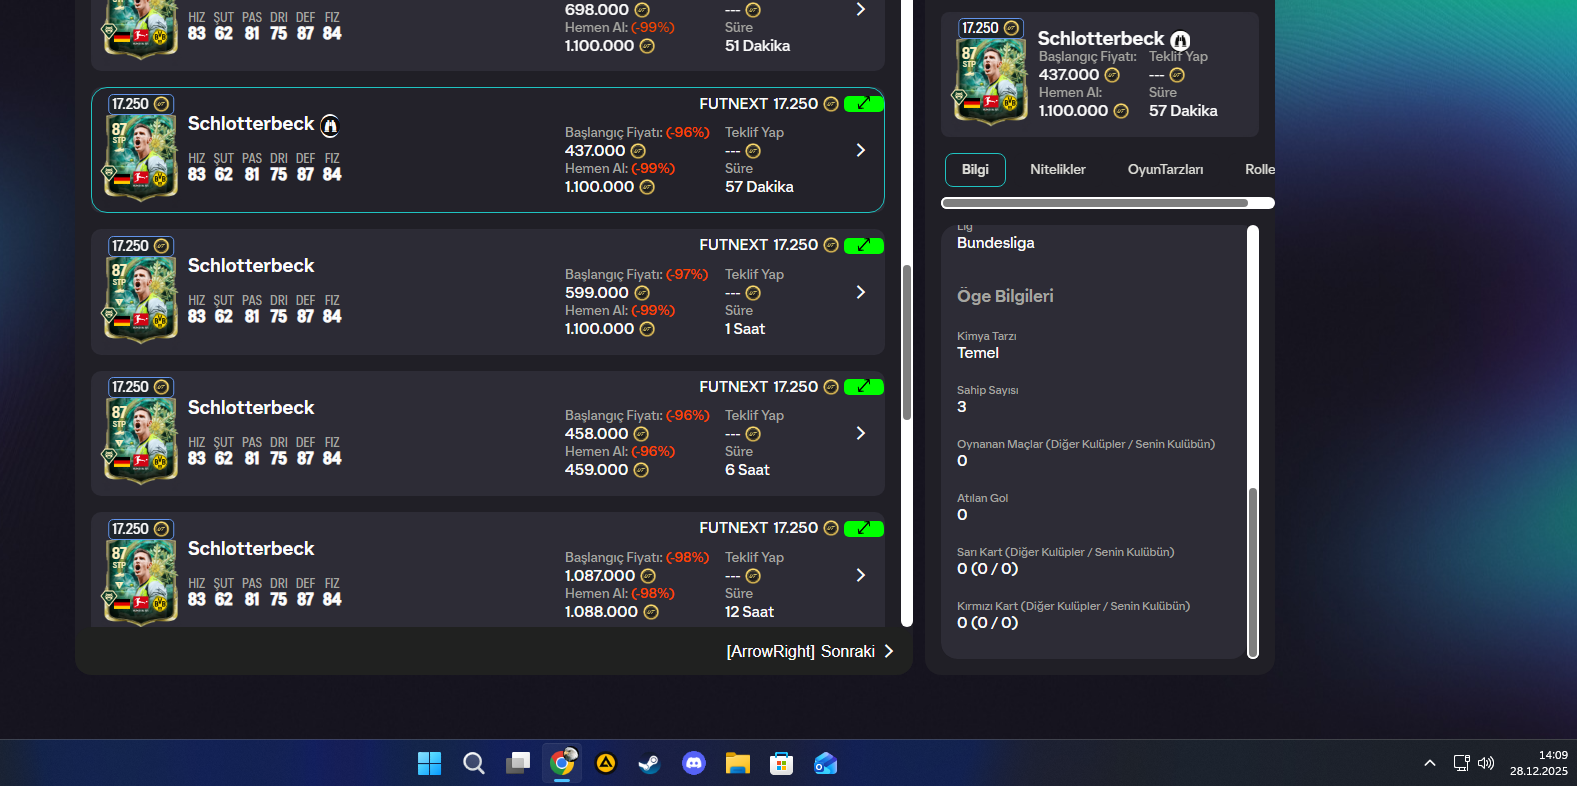Switch to the Nitelikler tab

coord(1058,170)
